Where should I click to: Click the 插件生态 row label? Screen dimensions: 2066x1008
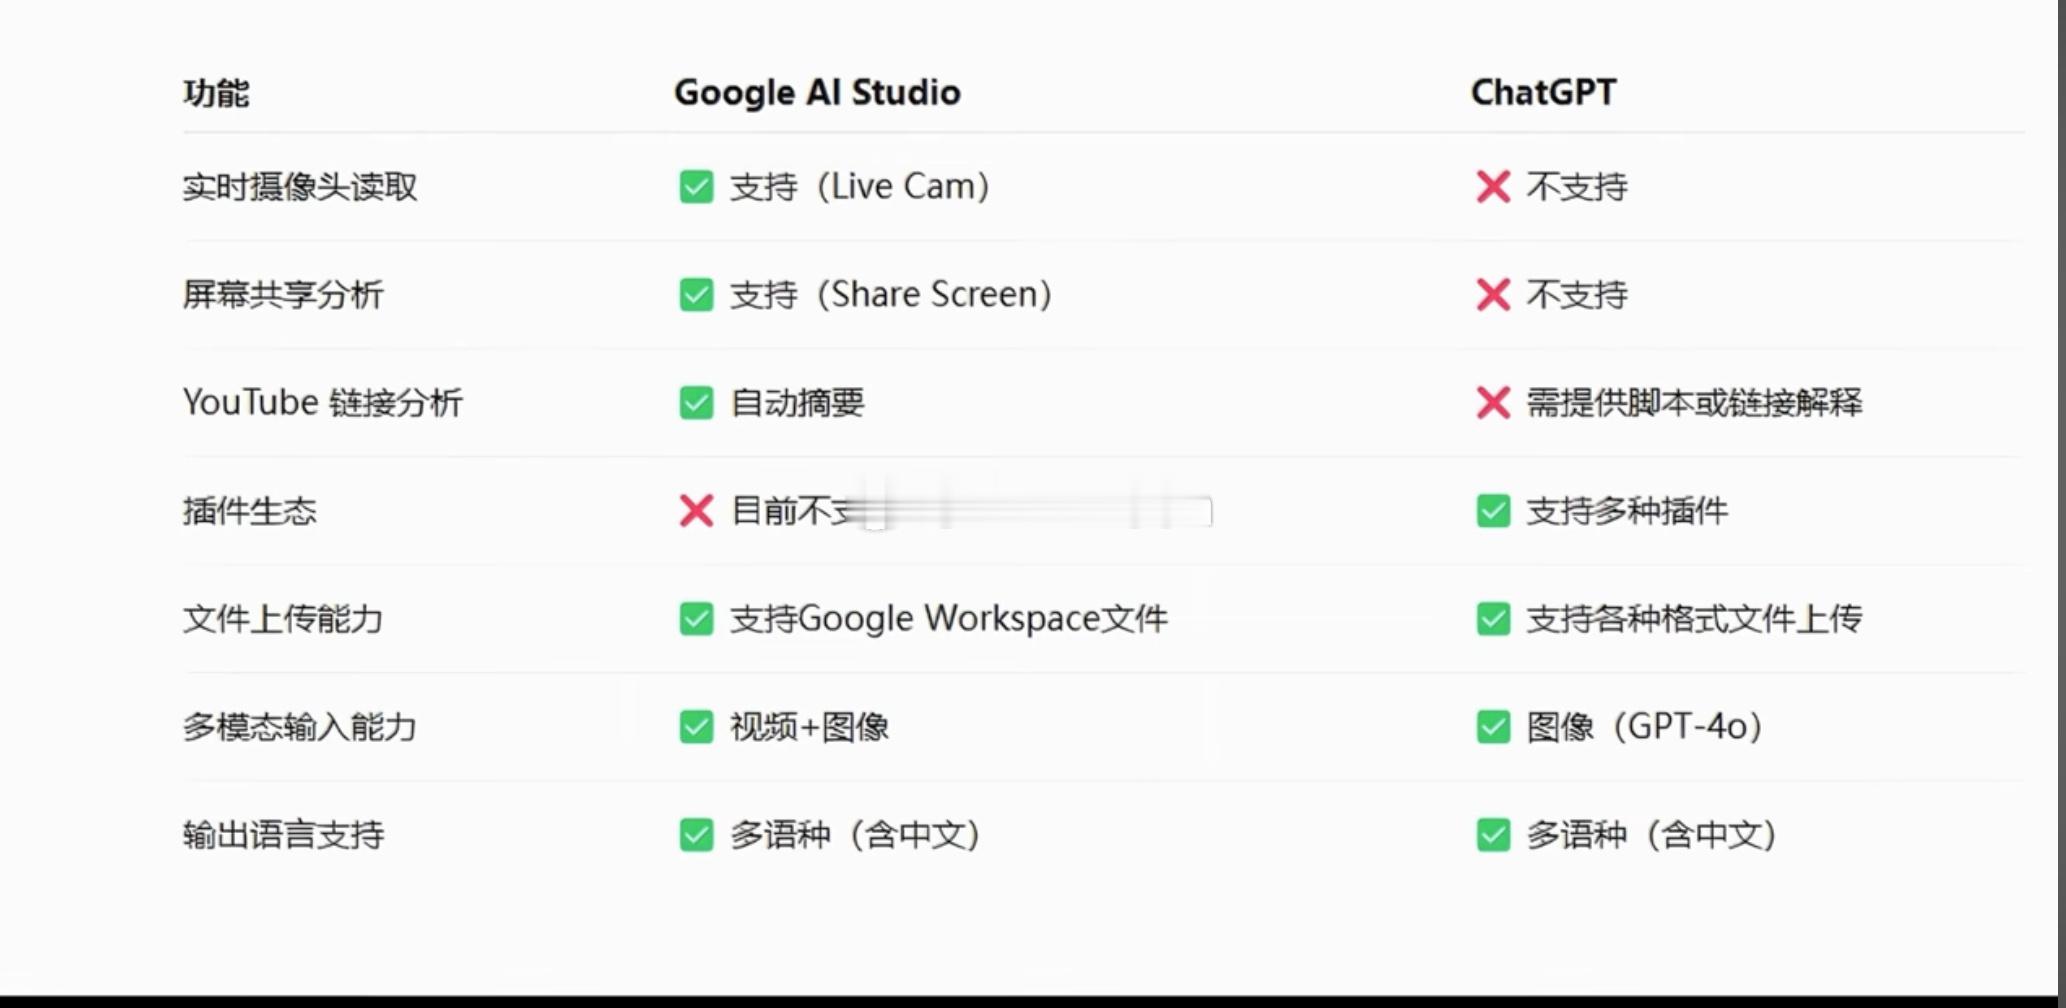pyautogui.click(x=250, y=510)
